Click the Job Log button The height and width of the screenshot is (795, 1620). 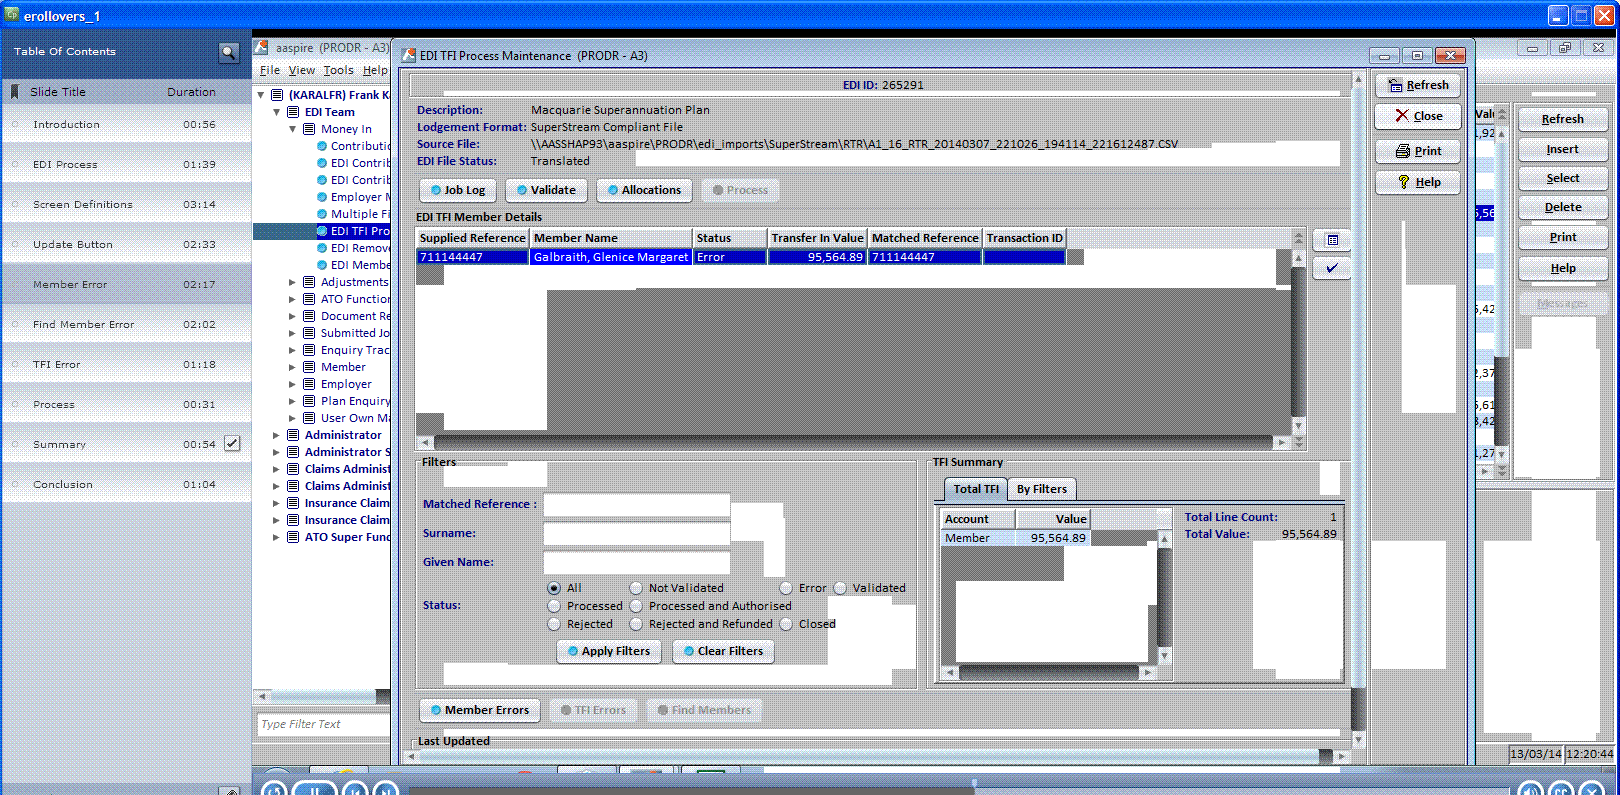pos(457,190)
